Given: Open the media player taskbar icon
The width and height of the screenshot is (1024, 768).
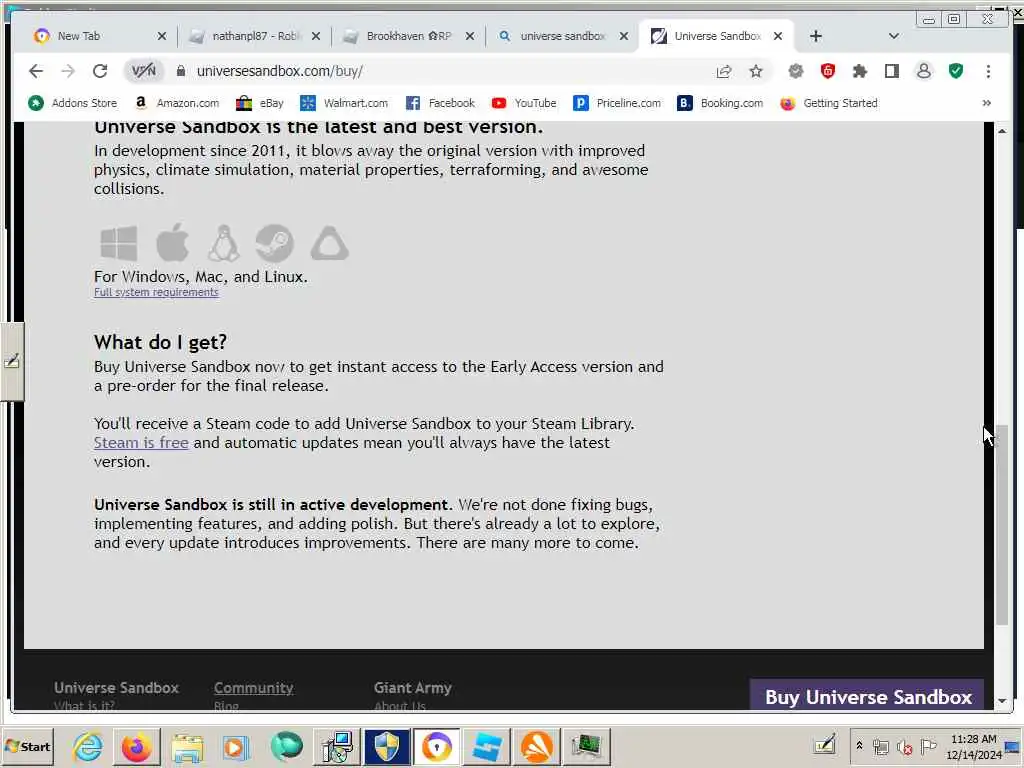Looking at the screenshot, I should point(236,746).
